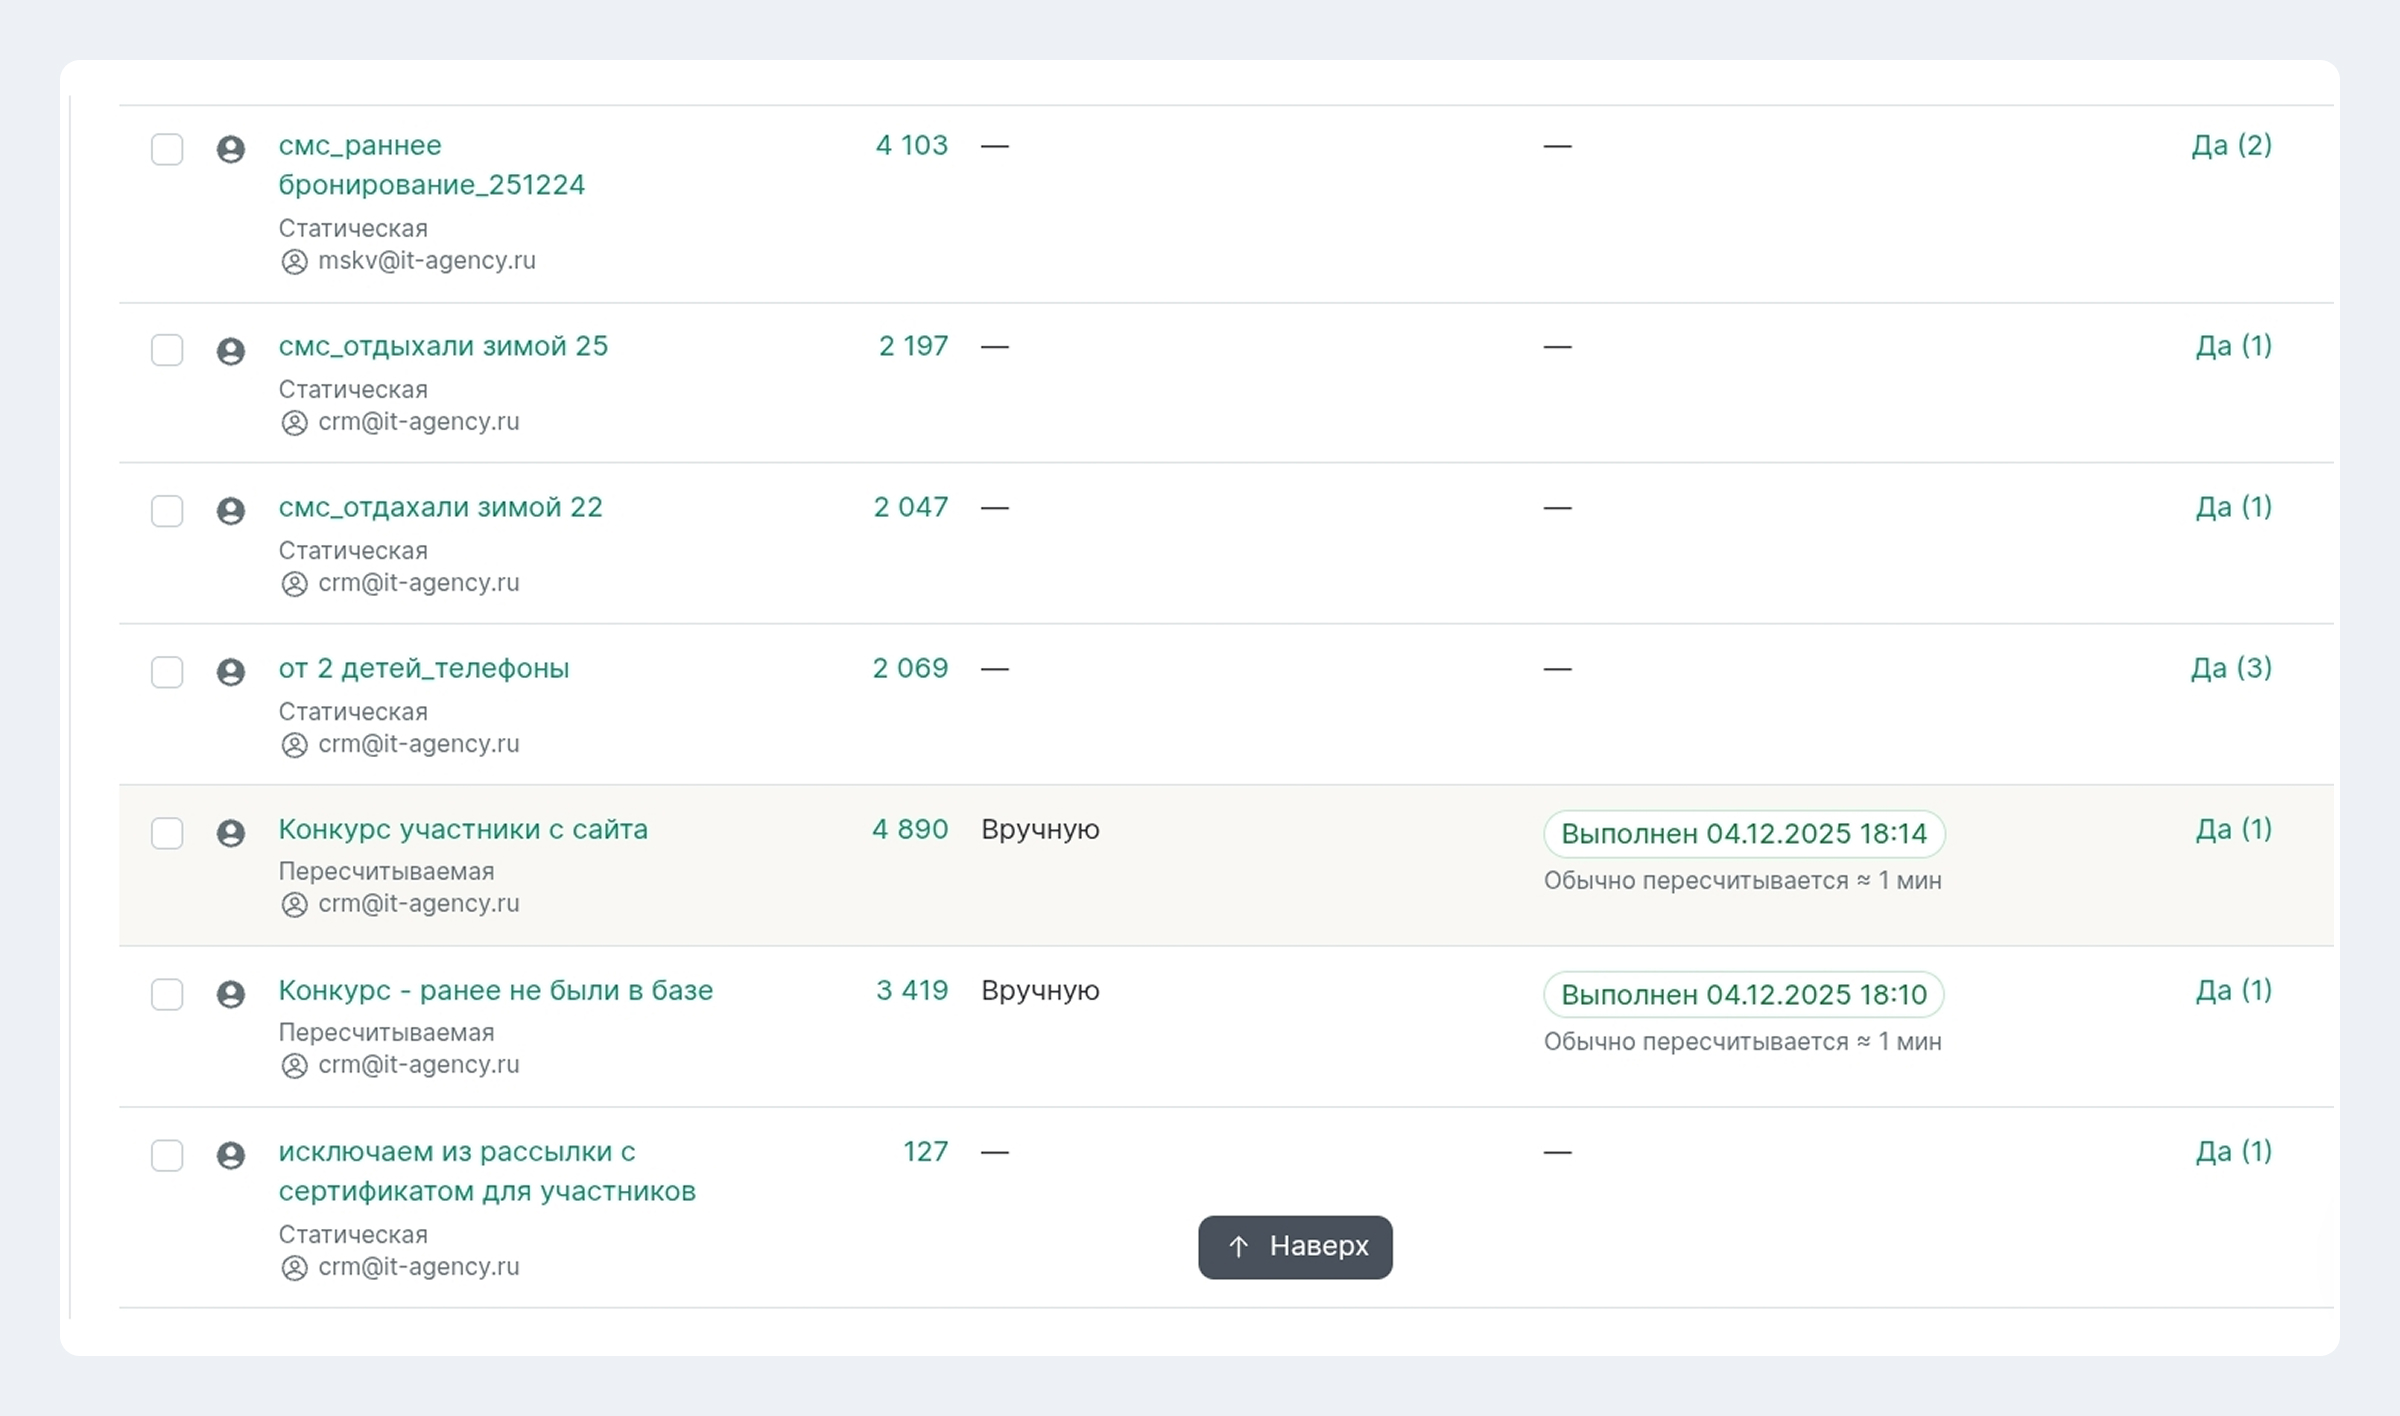Click email mskv@it-agency.ru
Image resolution: width=2400 pixels, height=1416 pixels.
click(x=427, y=261)
